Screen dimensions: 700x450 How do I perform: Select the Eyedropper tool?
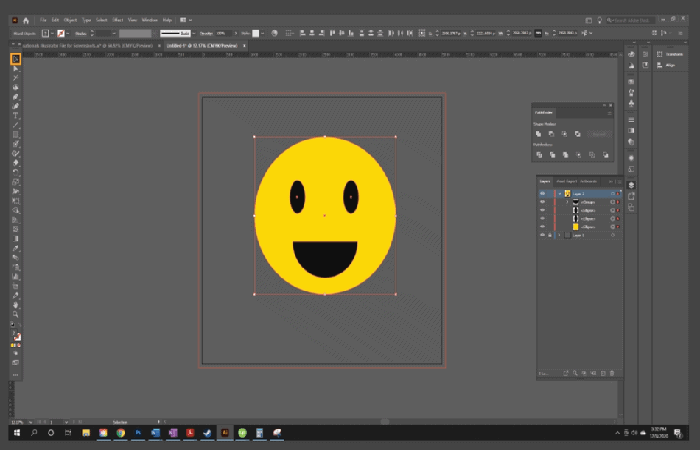(16, 248)
